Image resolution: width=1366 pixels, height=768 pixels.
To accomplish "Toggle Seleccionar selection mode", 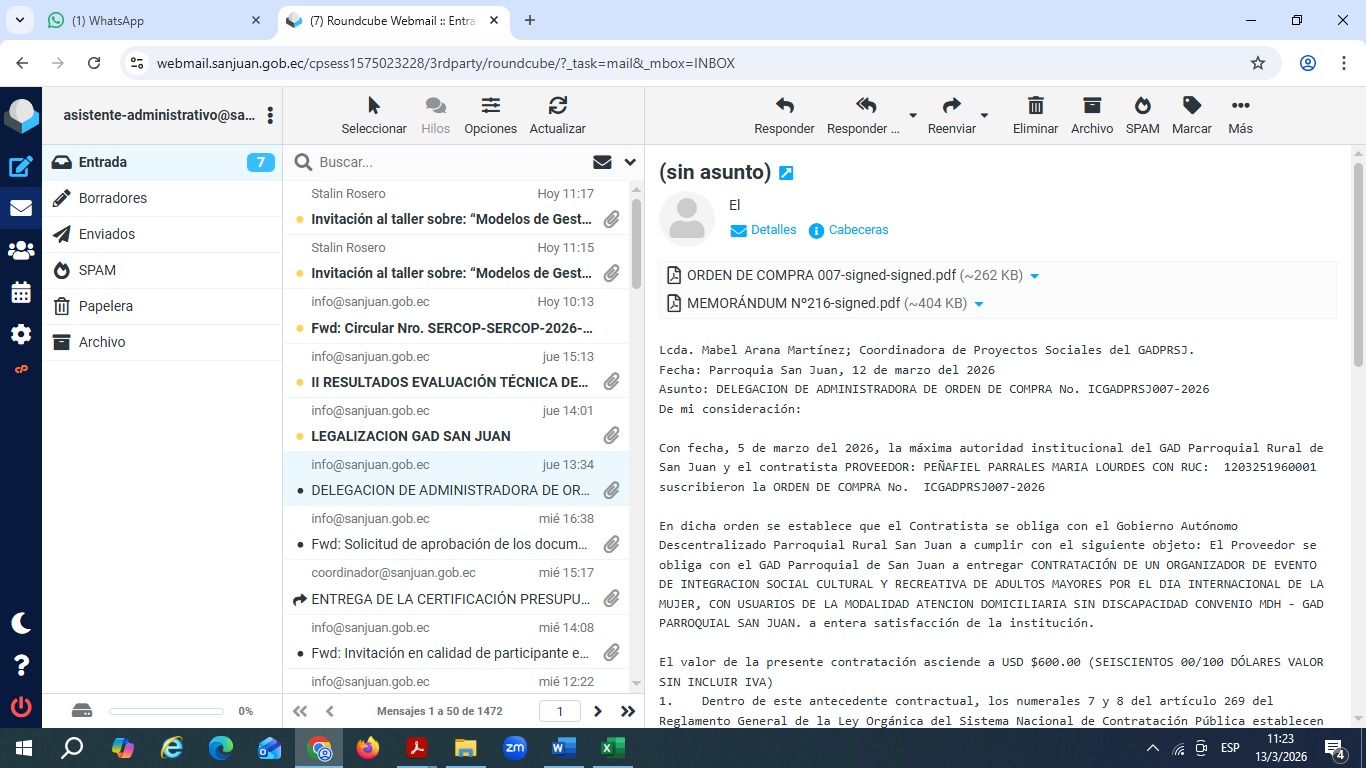I will click(x=374, y=115).
